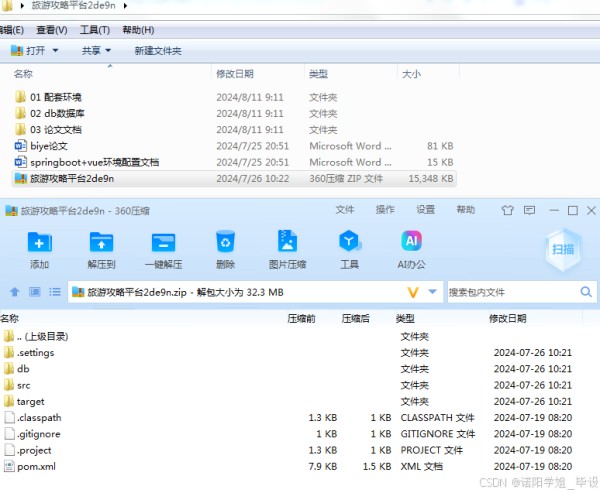Click the 一键解压 one-click extract icon
600x493 pixels.
(163, 242)
